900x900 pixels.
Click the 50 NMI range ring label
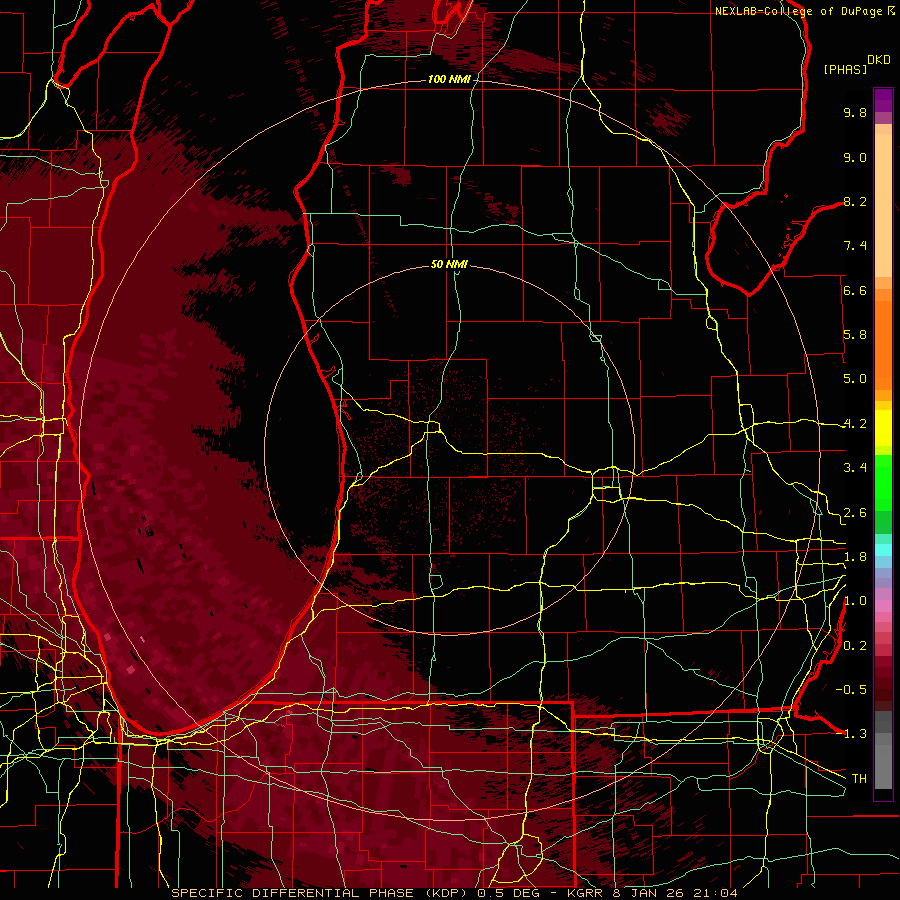(x=449, y=264)
